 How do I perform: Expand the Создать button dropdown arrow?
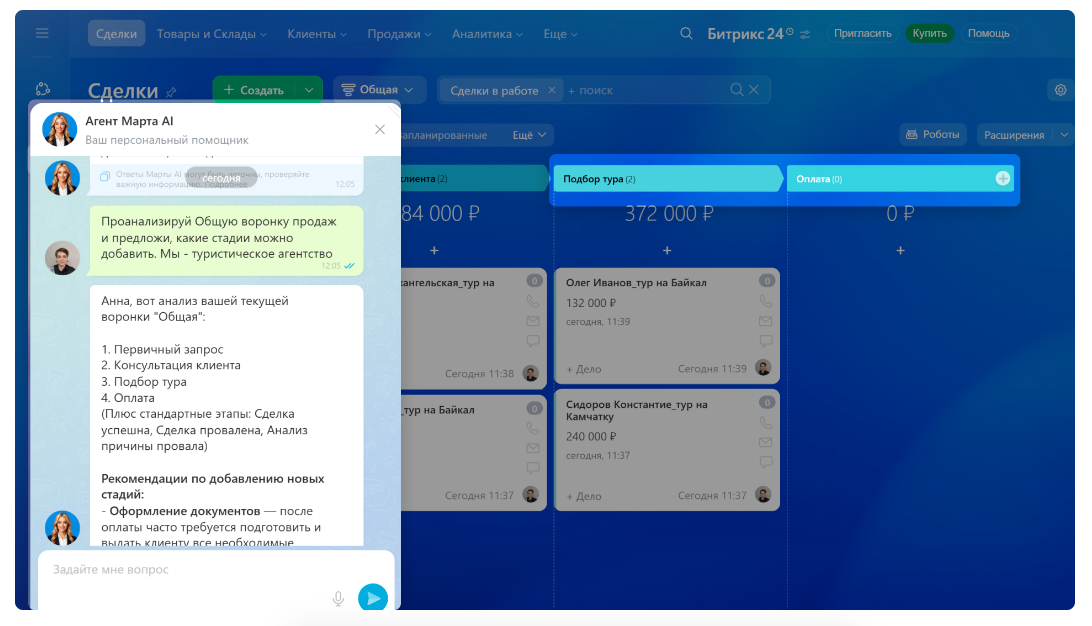click(x=309, y=90)
